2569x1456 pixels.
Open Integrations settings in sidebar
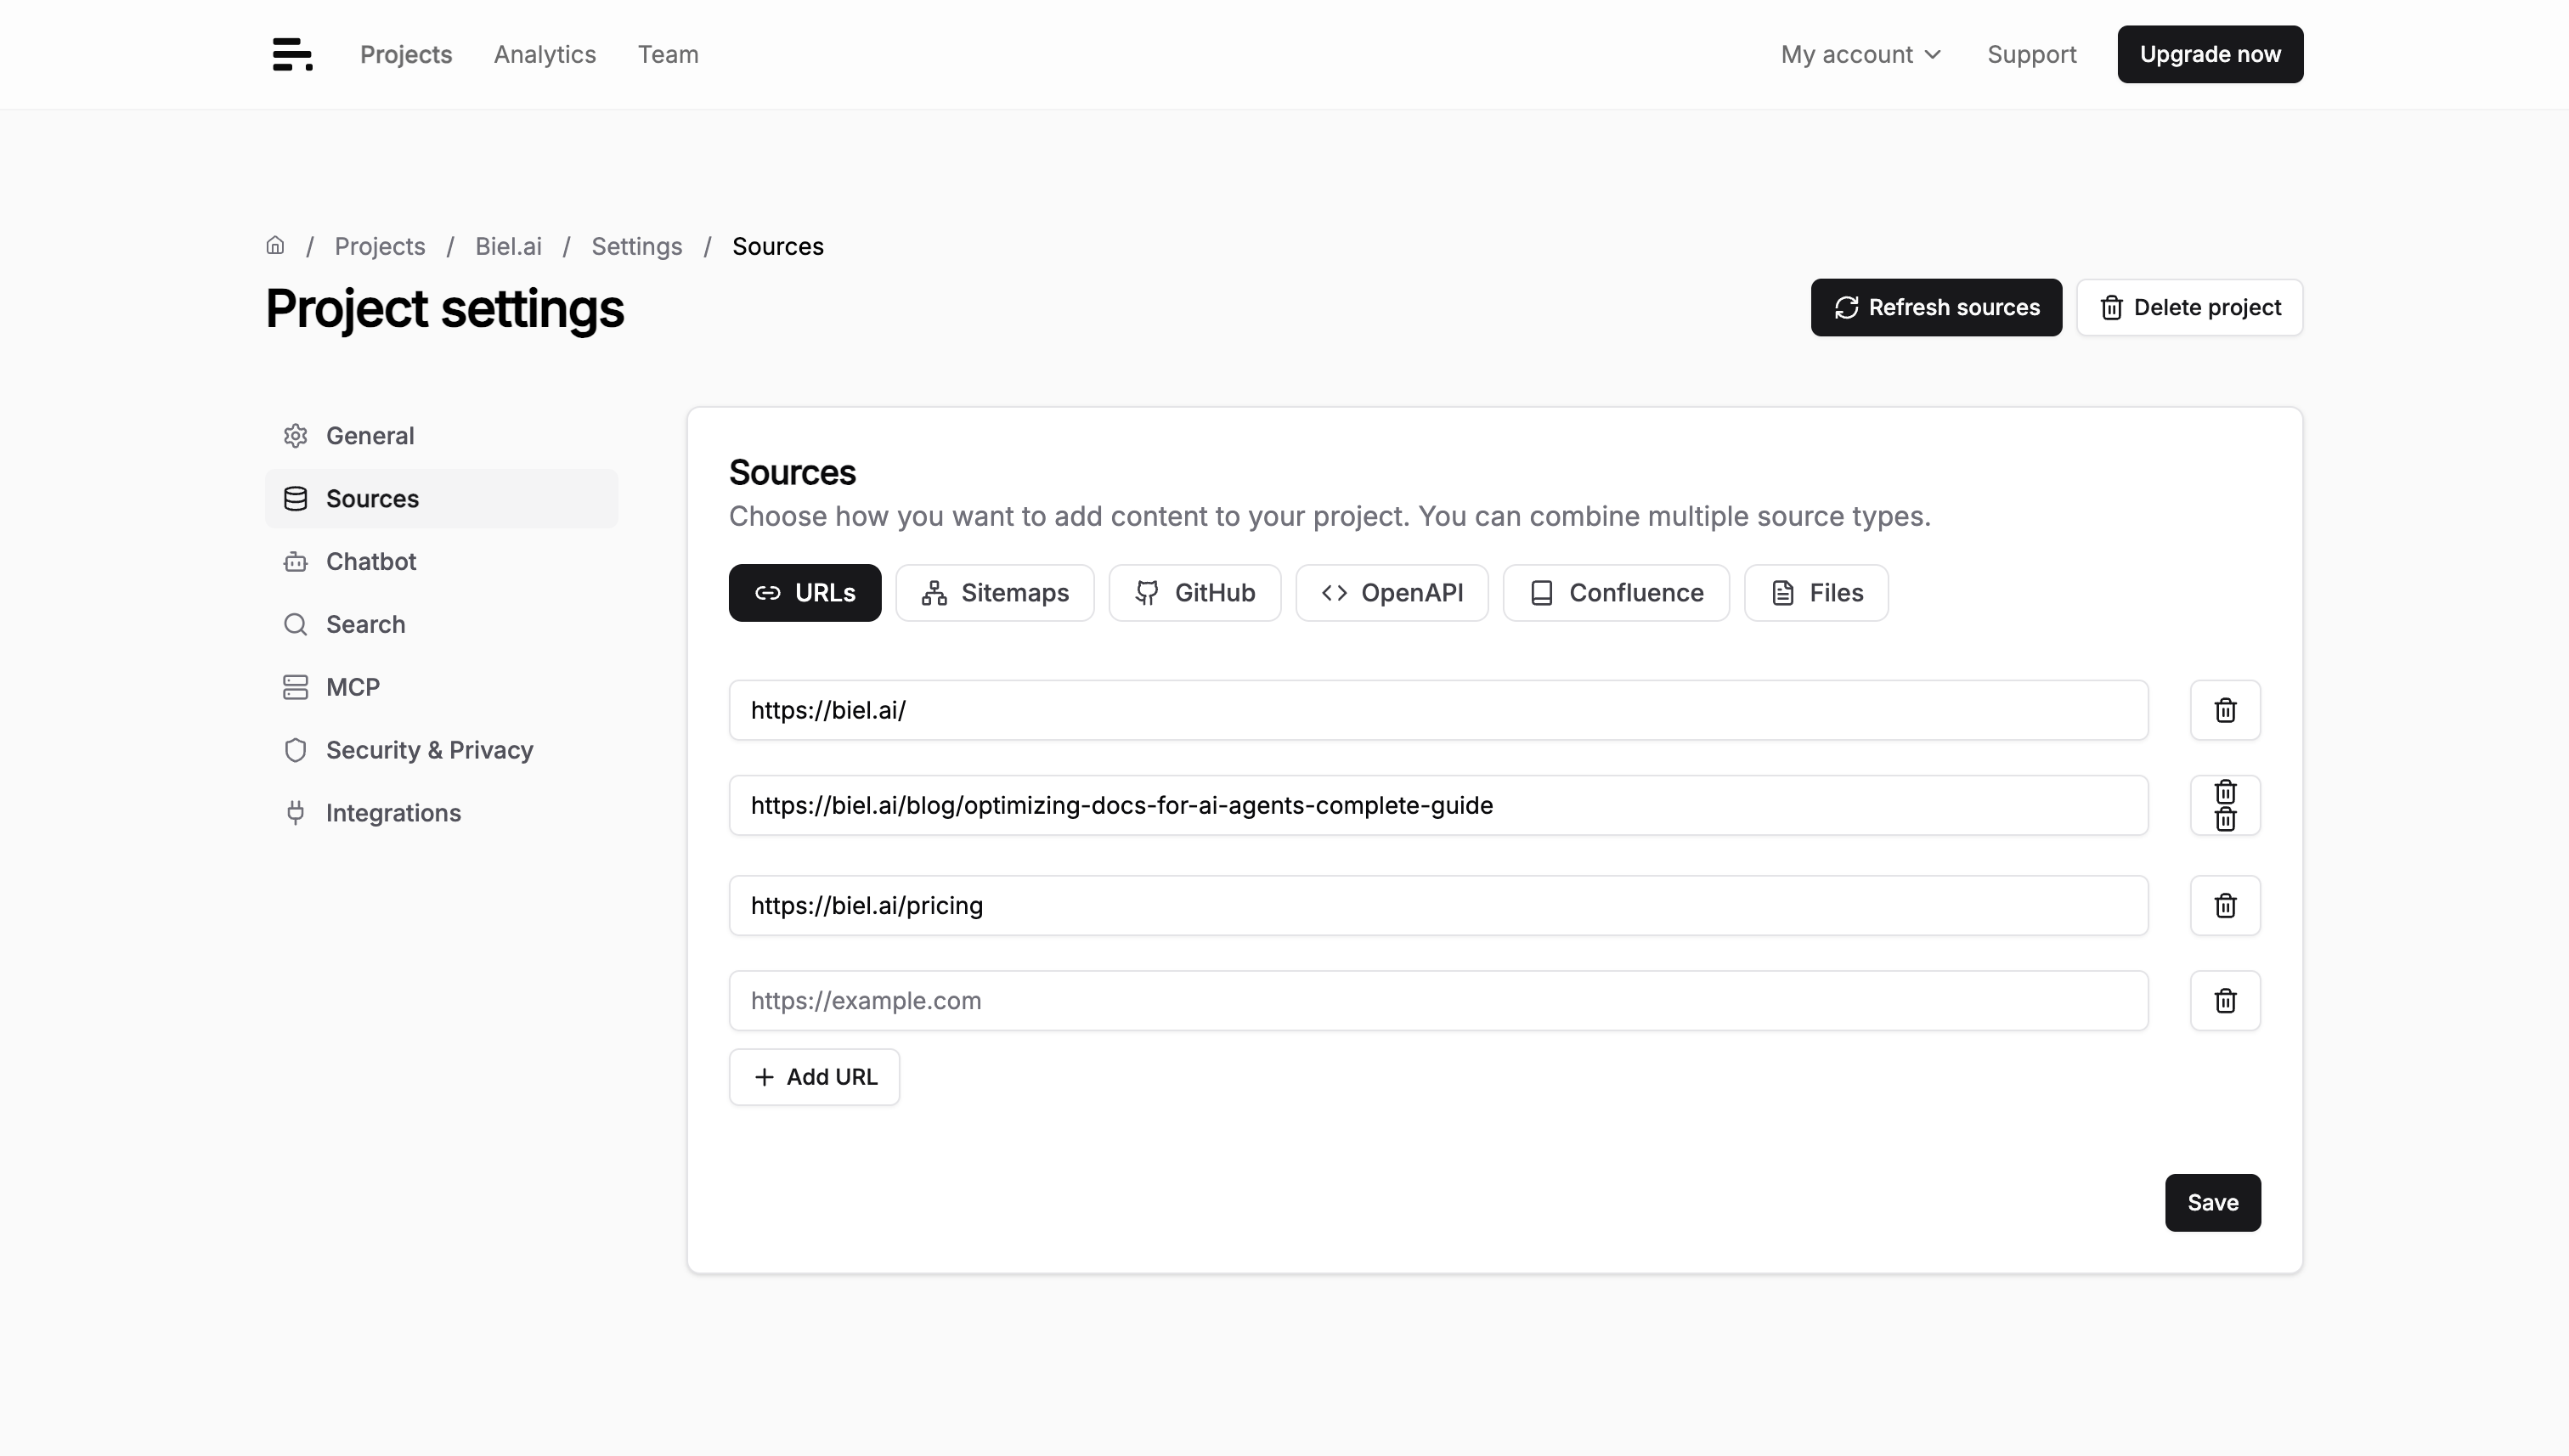441,813
